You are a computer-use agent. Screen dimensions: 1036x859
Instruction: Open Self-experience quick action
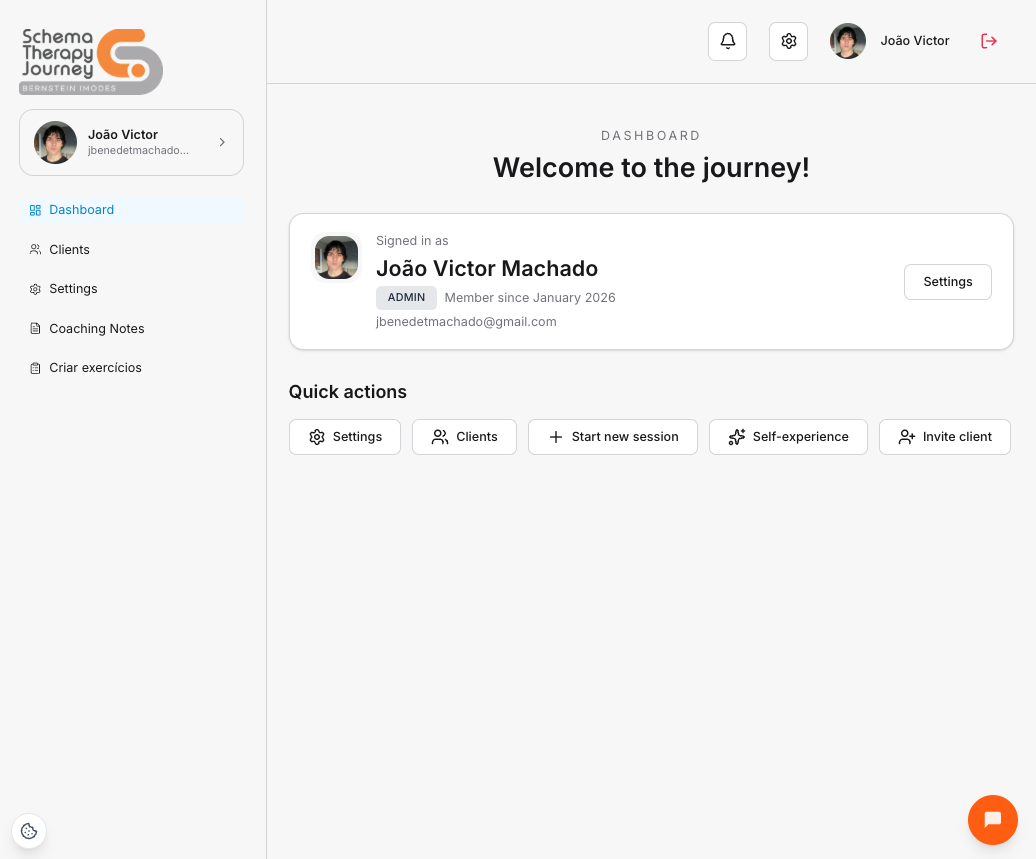coord(788,437)
